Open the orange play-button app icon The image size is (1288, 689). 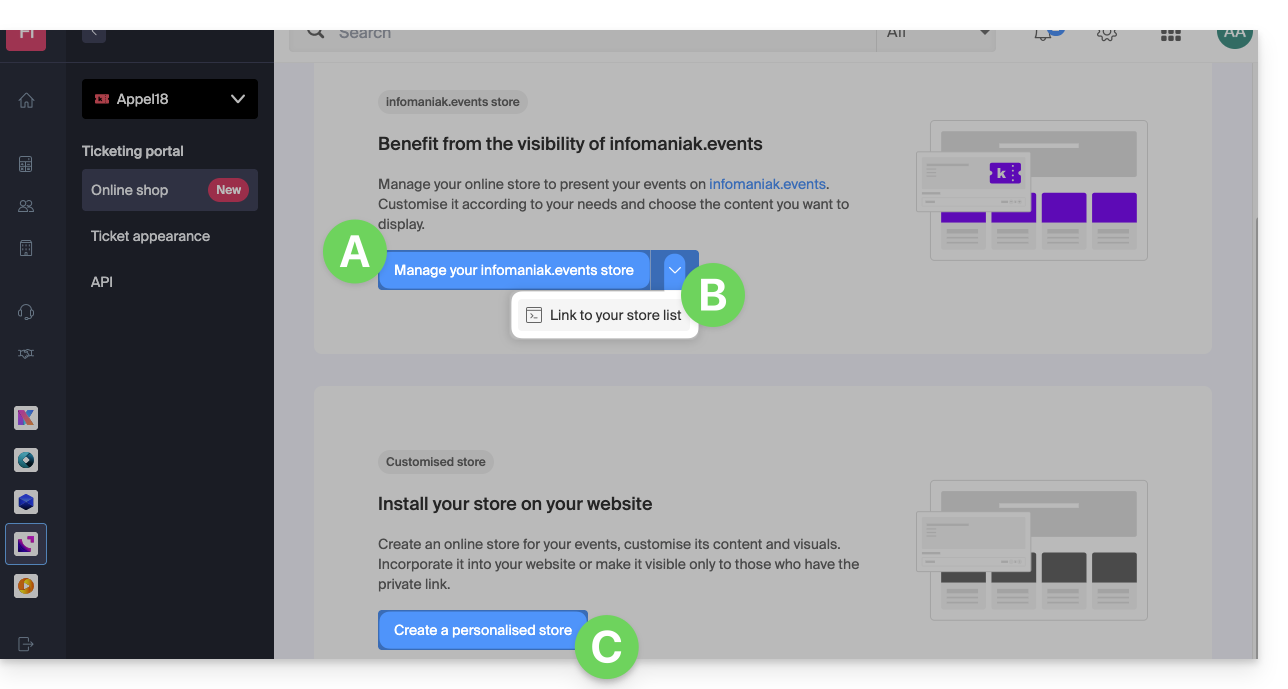tap(26, 586)
